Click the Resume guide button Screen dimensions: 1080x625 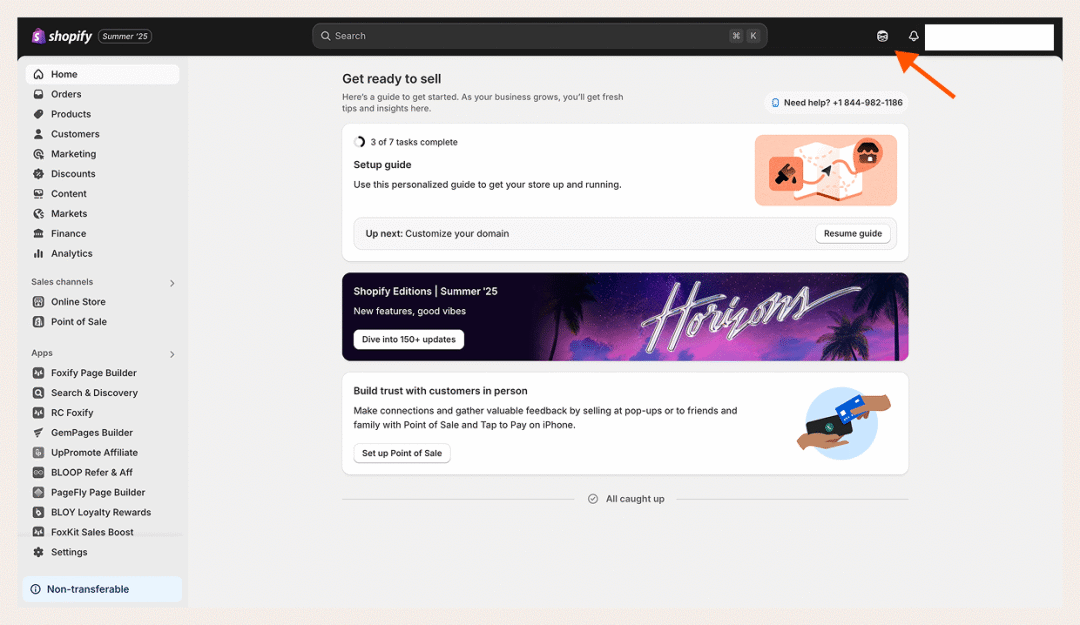853,234
